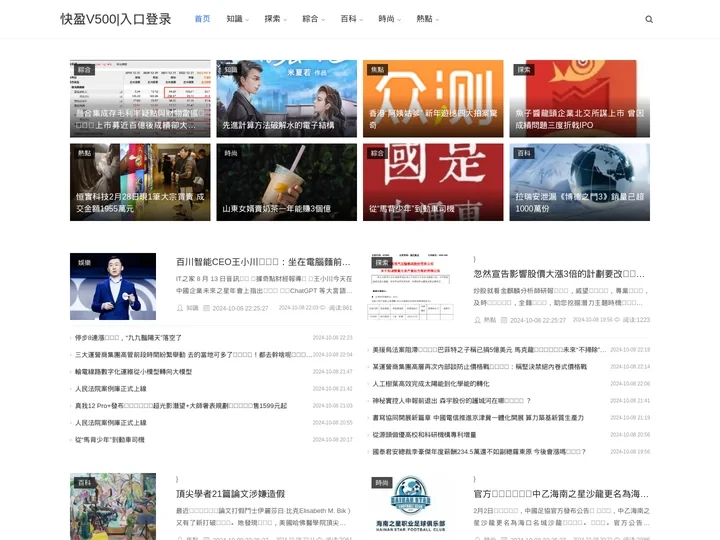This screenshot has height=540, width=720.
Task: Open the 拉瑞安泄漏《博德之門3》 globe card
Action: tap(579, 182)
